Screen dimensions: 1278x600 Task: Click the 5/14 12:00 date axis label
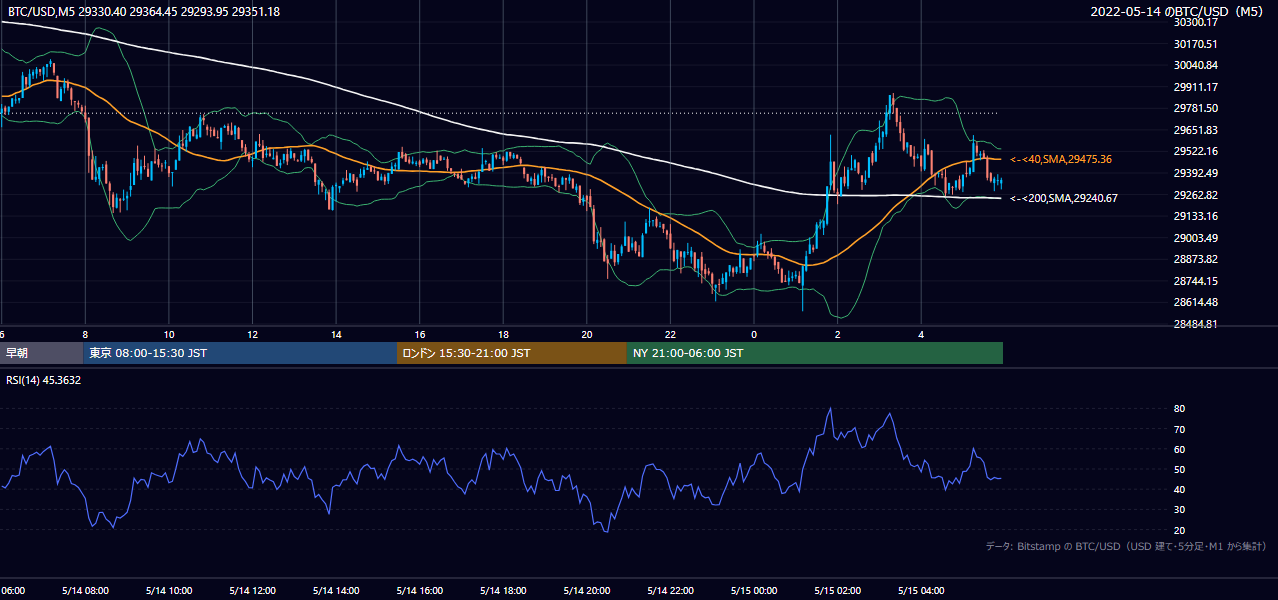[252, 590]
